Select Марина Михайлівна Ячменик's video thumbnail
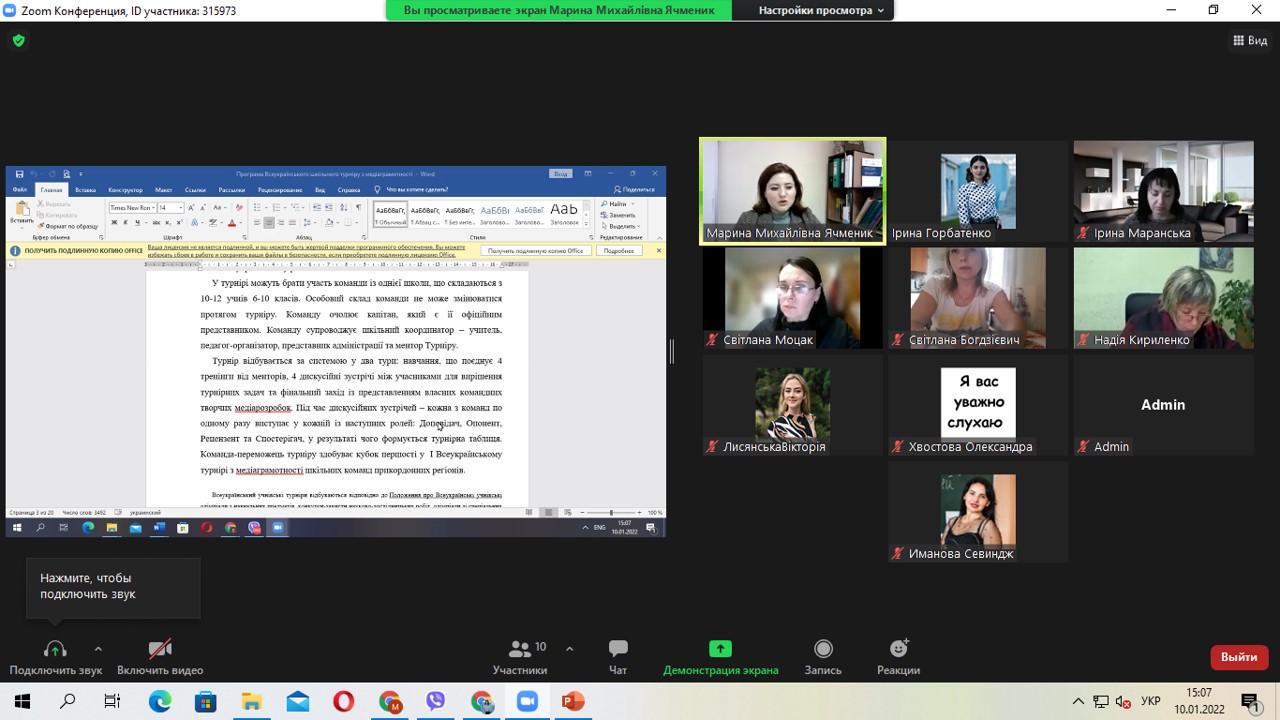This screenshot has height=720, width=1280. (x=792, y=190)
